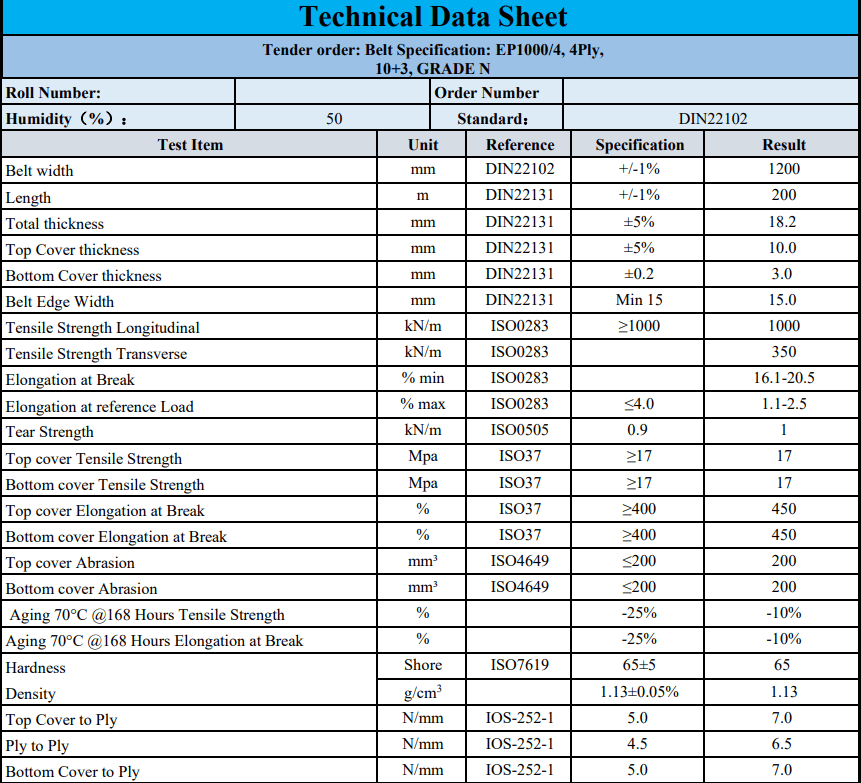Select the Tender order belt specification header

(x=433, y=59)
